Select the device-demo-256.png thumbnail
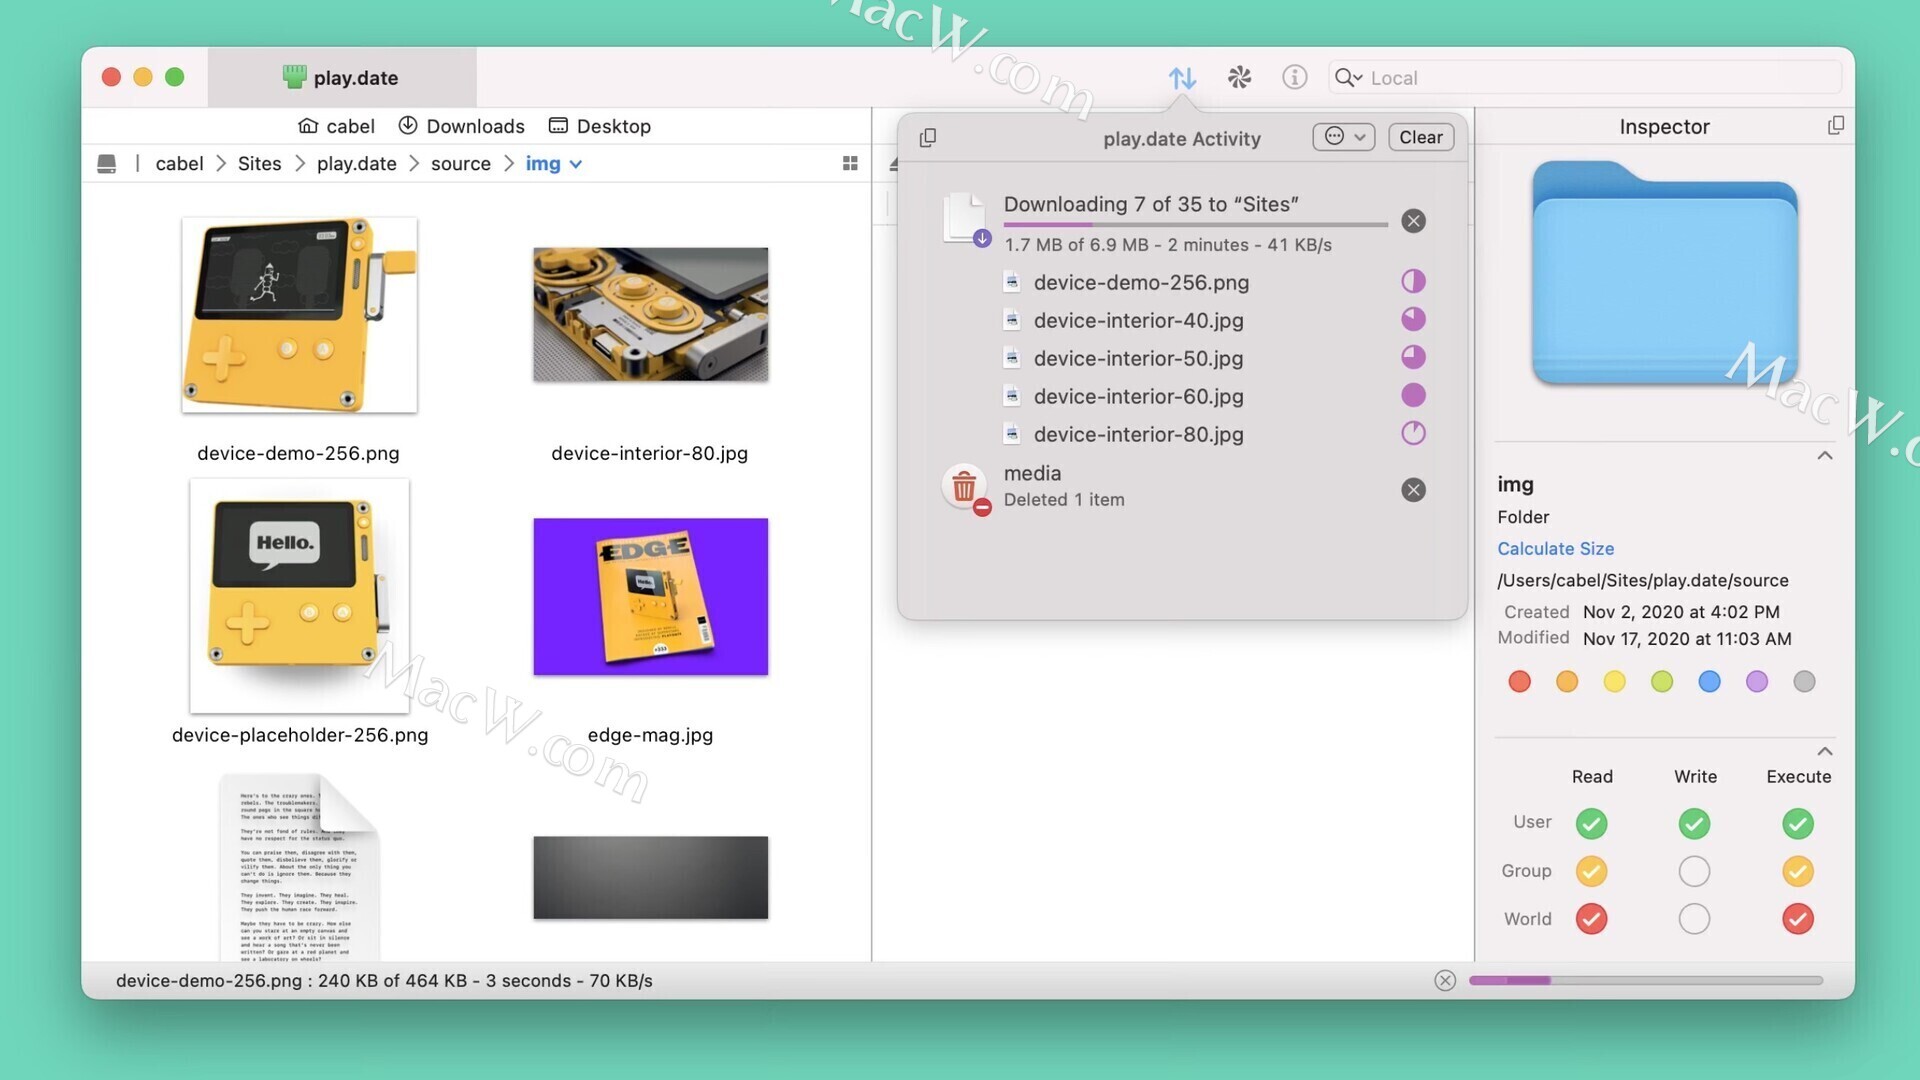 (299, 315)
